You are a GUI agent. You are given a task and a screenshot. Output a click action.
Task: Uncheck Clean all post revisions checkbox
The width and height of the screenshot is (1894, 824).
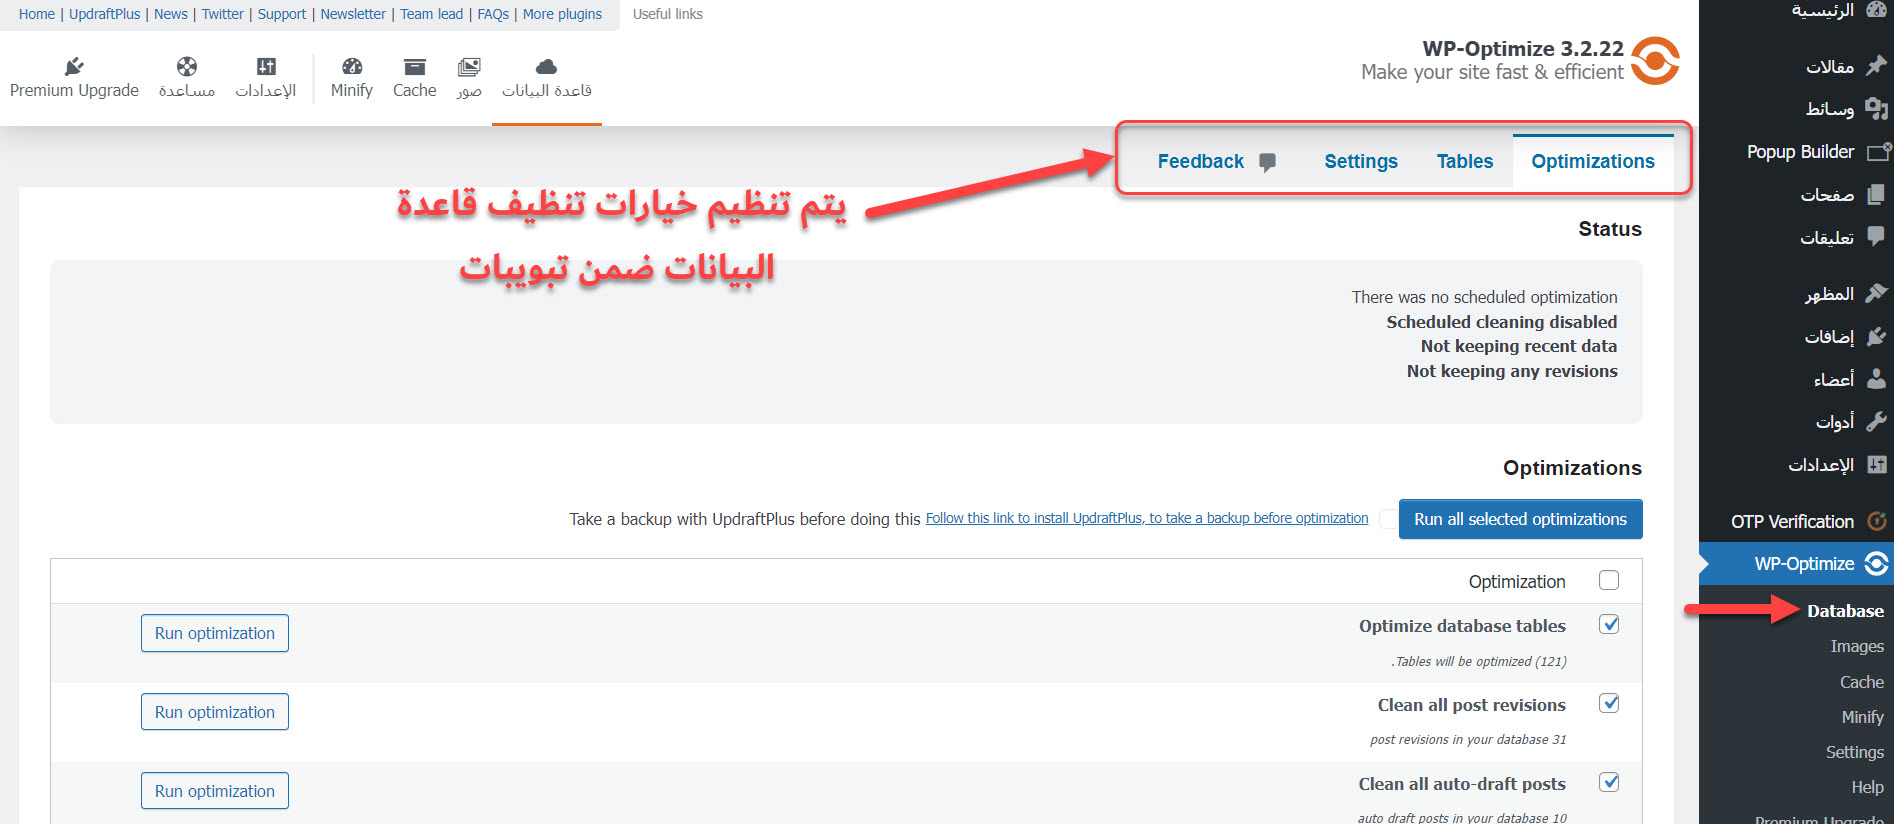(x=1609, y=703)
